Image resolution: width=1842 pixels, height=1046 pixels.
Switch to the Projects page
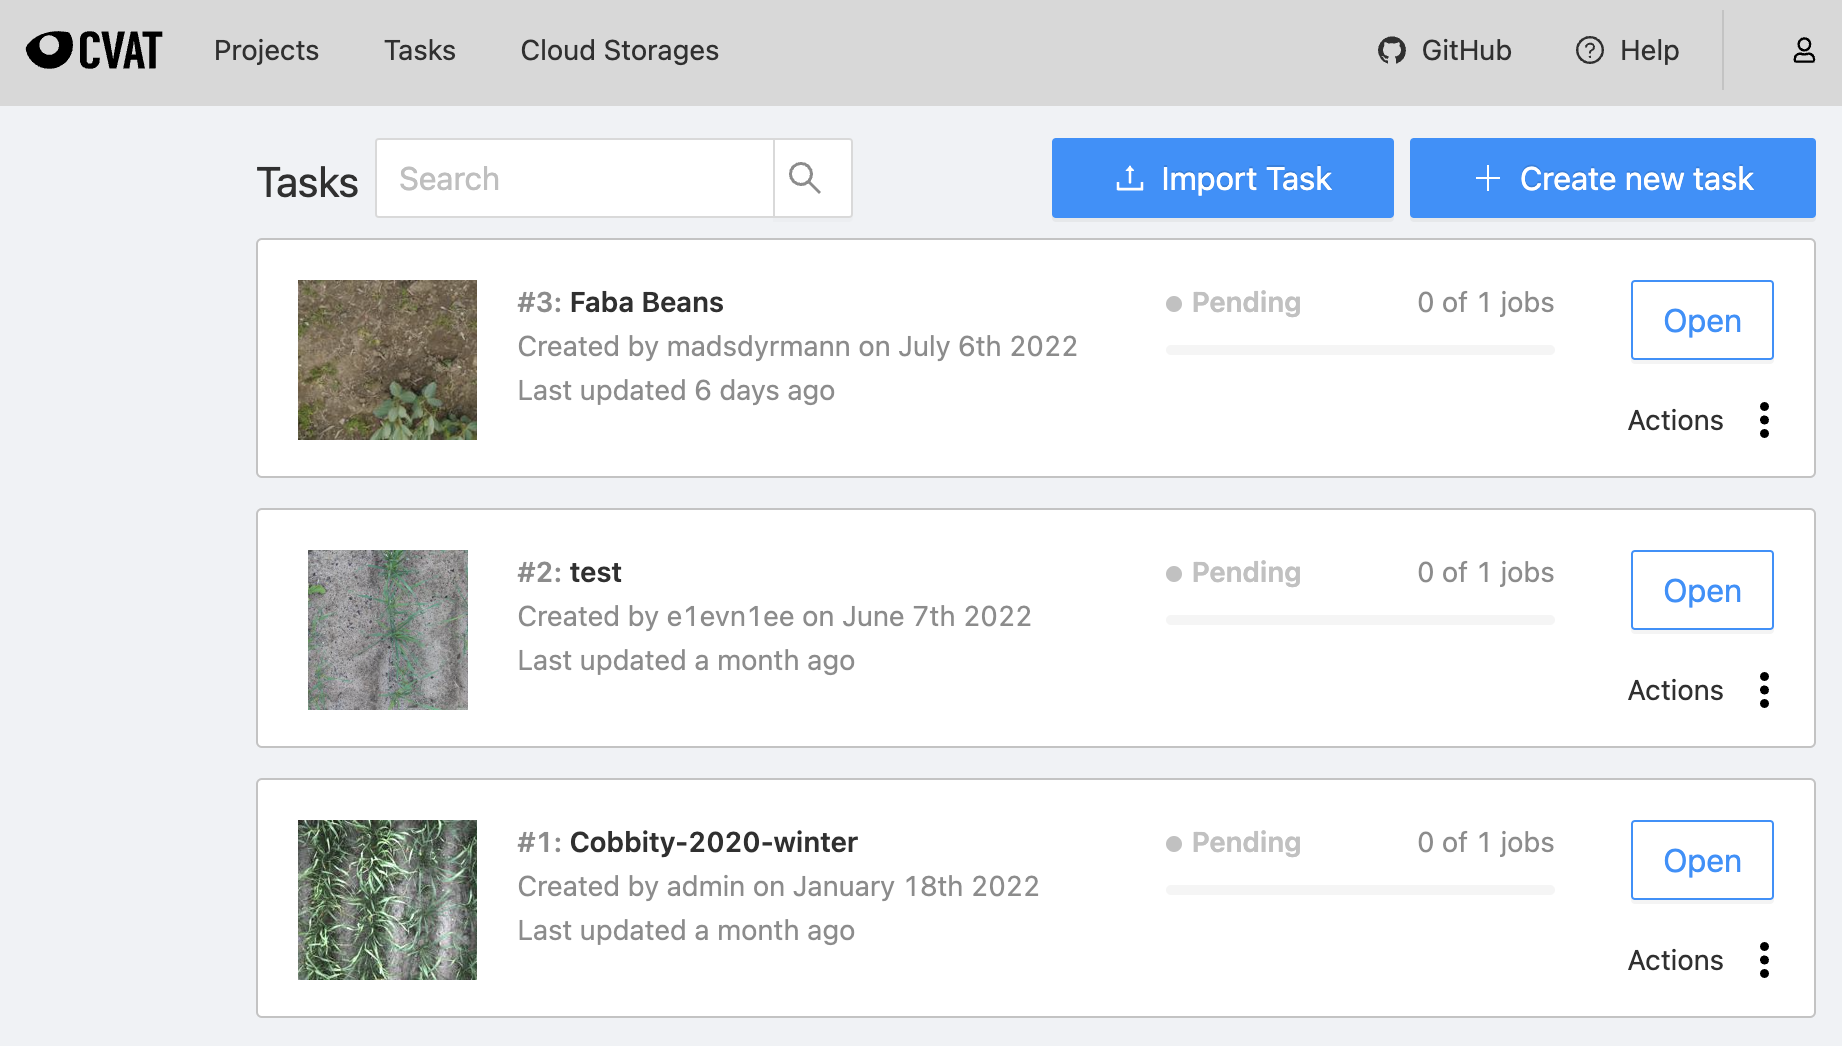(x=266, y=50)
